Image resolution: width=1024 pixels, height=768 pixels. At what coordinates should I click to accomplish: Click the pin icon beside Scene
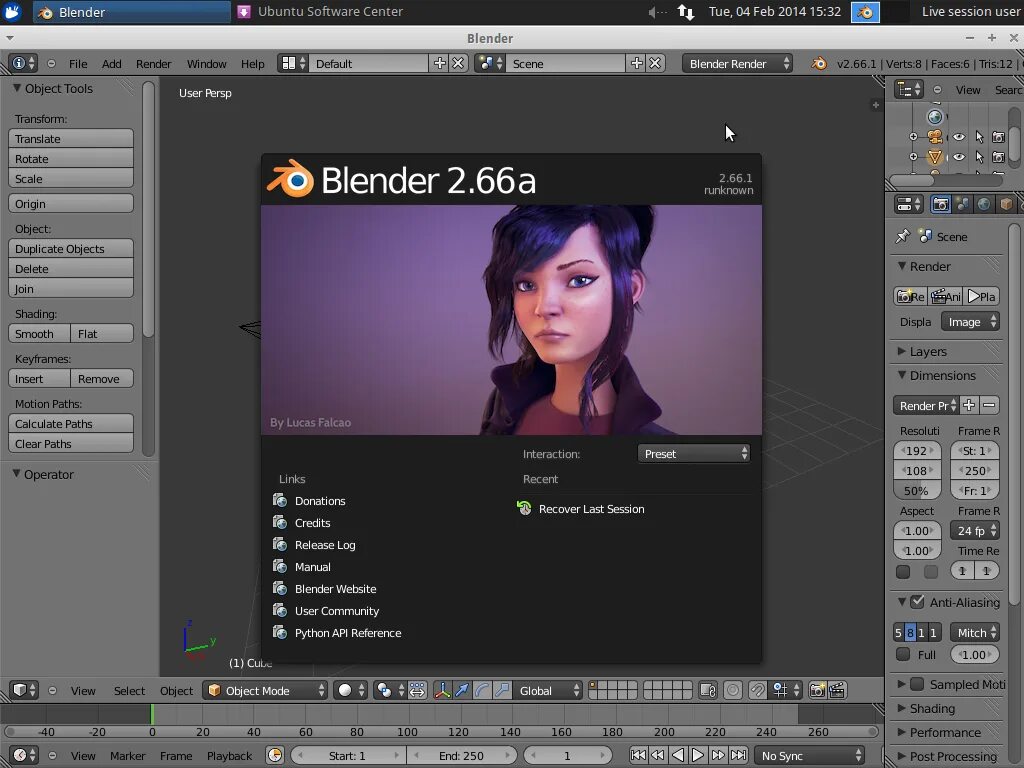(903, 236)
